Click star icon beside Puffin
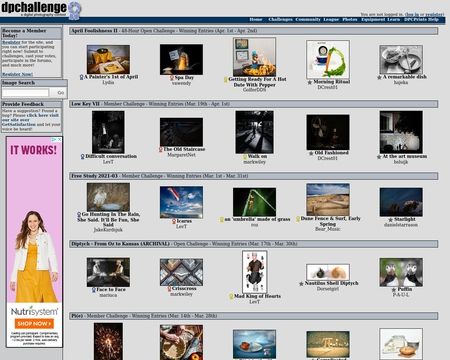This screenshot has height=360, width=450. [394, 289]
